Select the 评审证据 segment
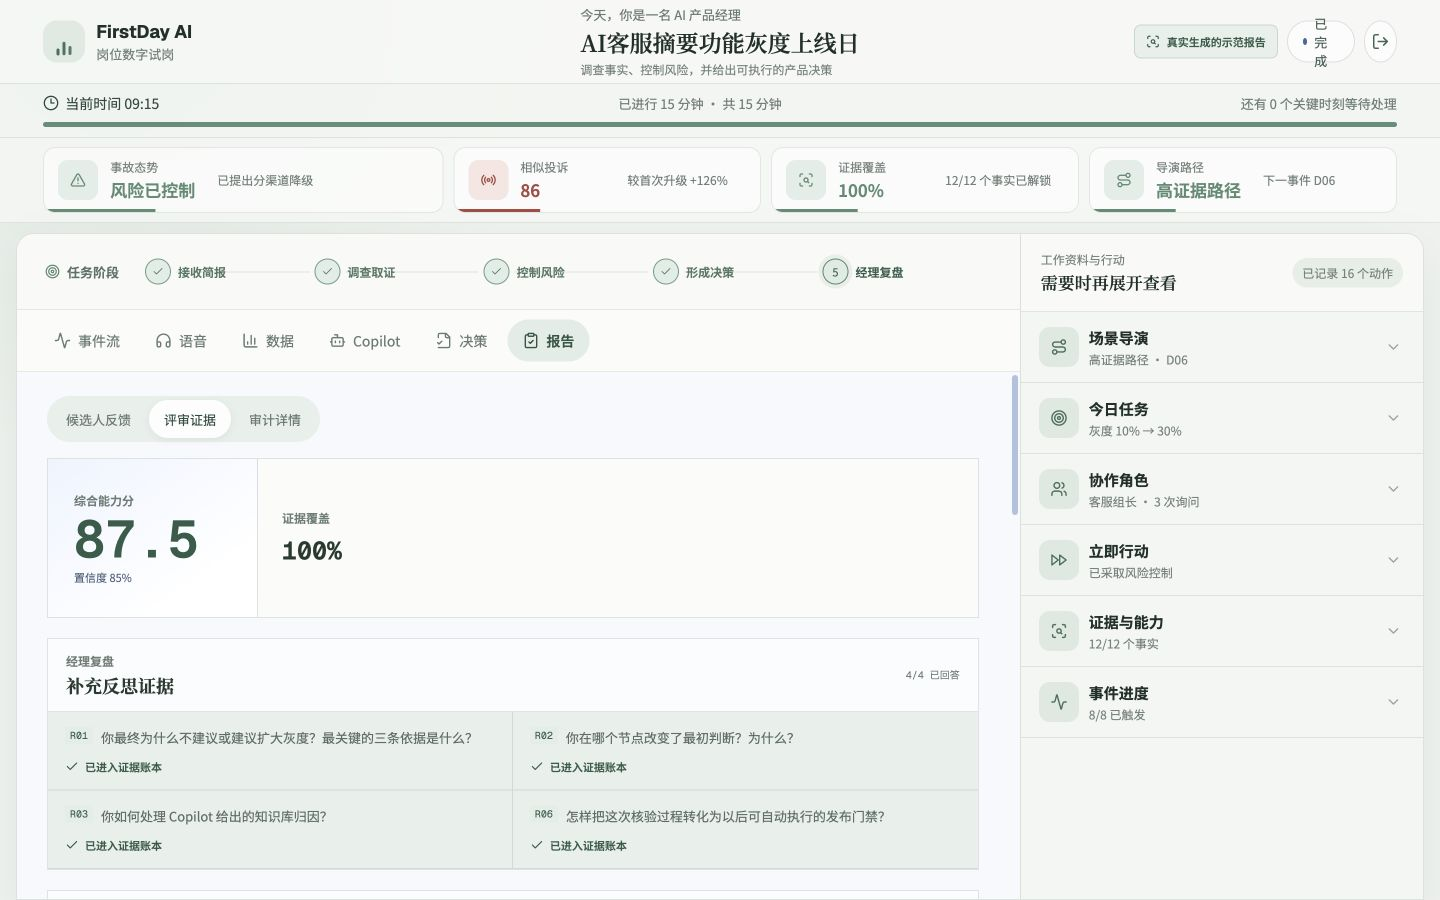Viewport: 1440px width, 900px height. 190,419
